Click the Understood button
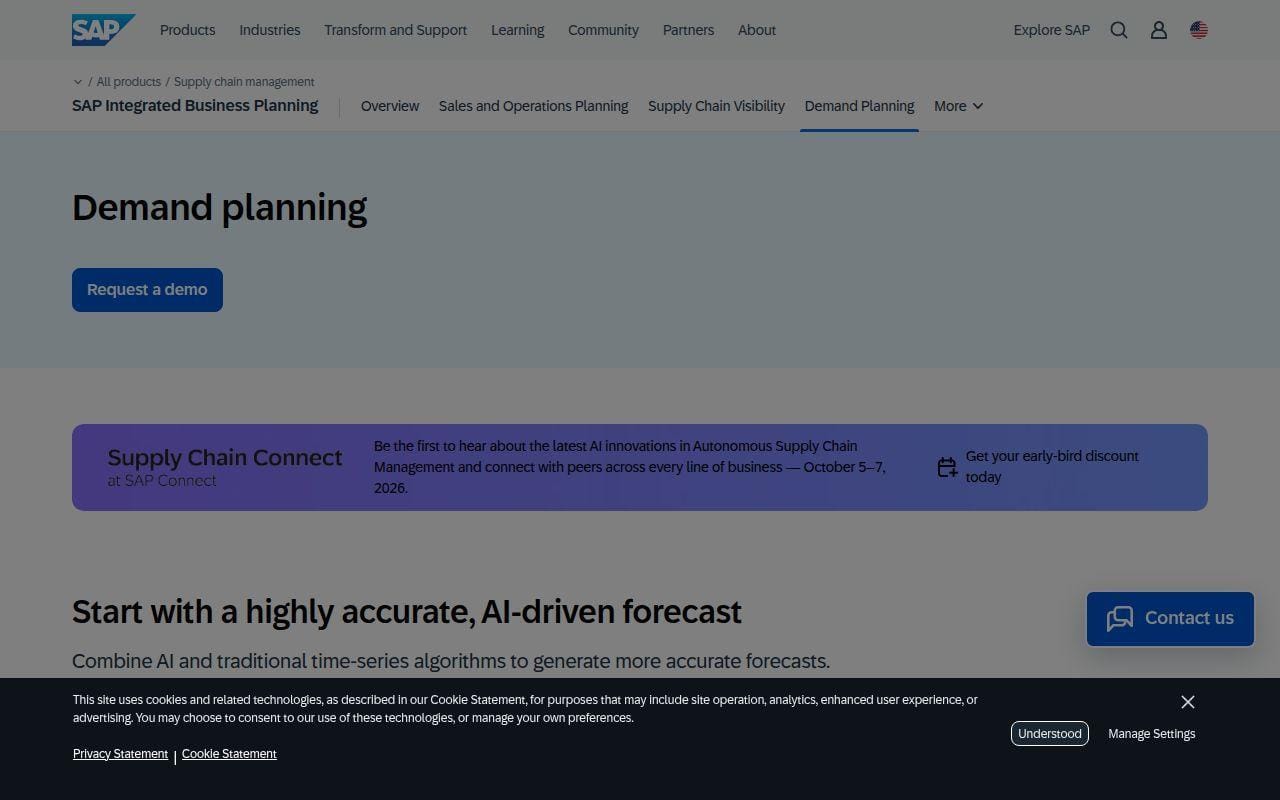The image size is (1280, 800). tap(1050, 734)
